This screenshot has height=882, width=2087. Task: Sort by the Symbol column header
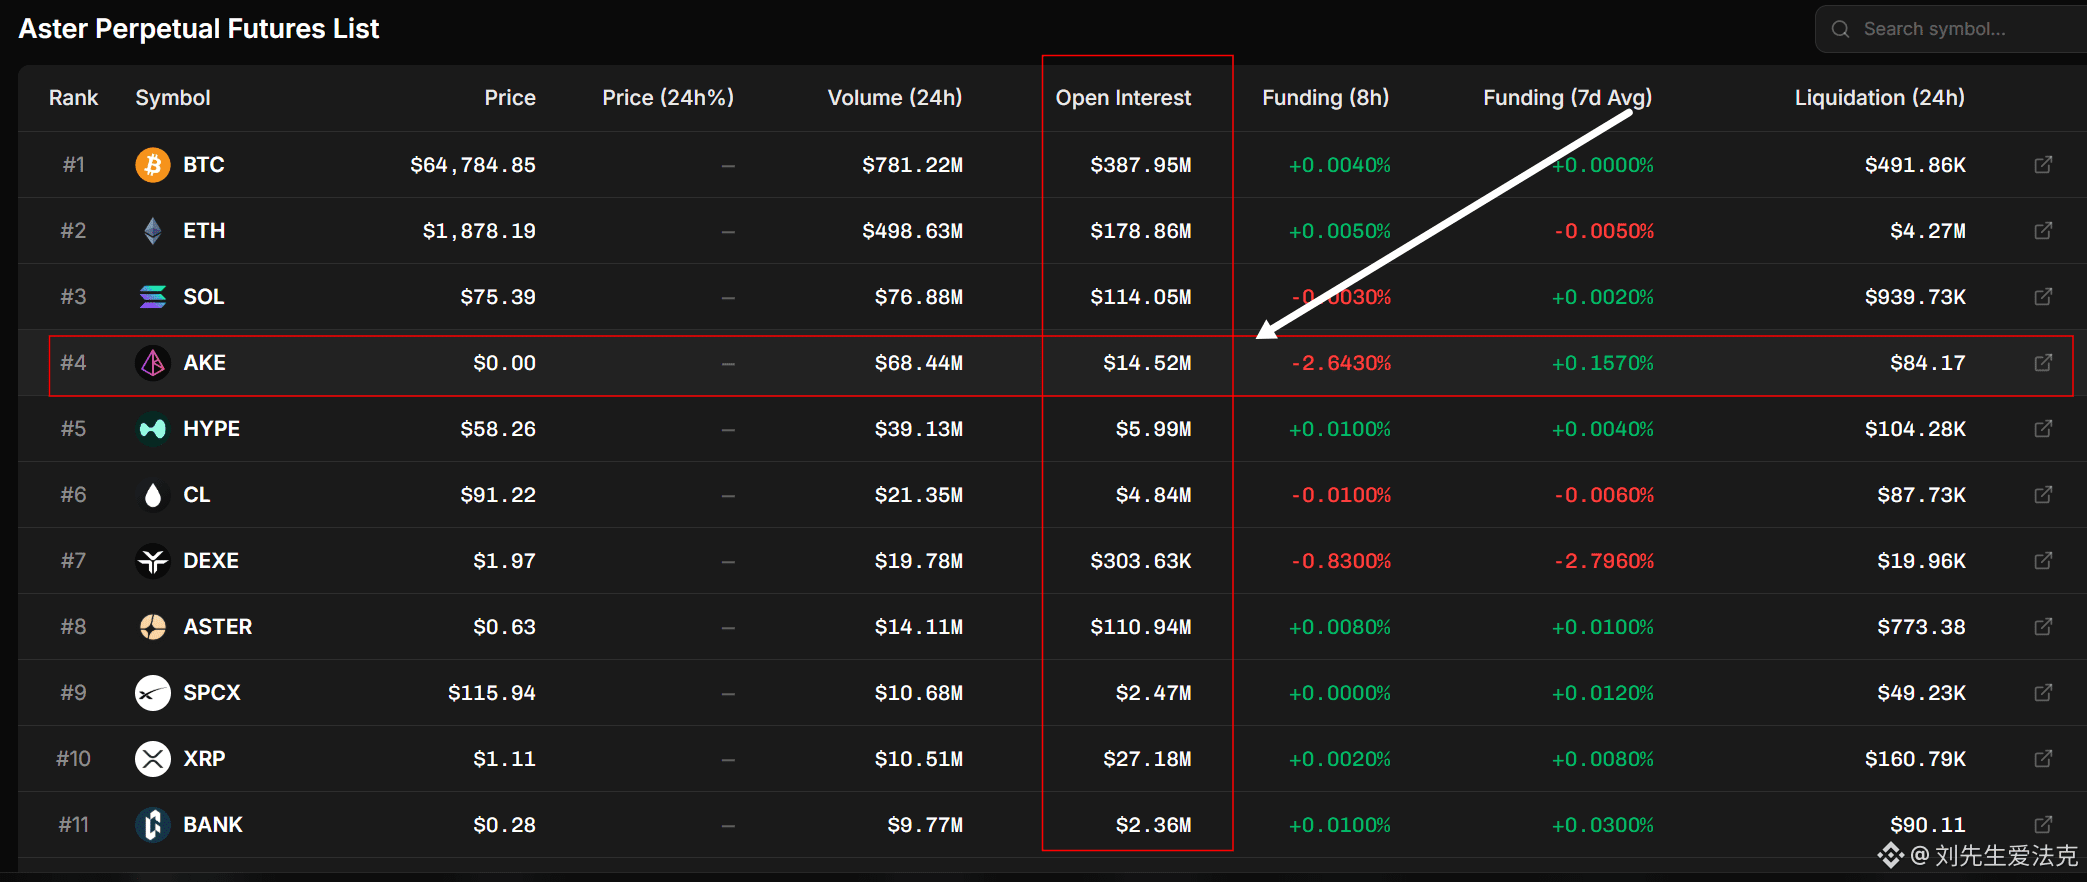(173, 98)
